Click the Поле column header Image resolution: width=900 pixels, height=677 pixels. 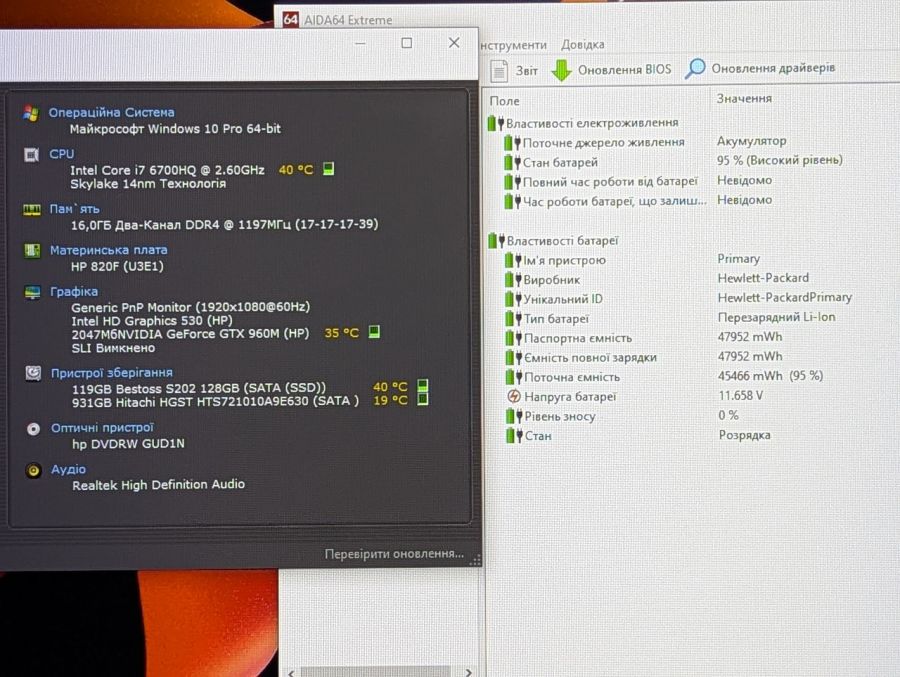(505, 101)
